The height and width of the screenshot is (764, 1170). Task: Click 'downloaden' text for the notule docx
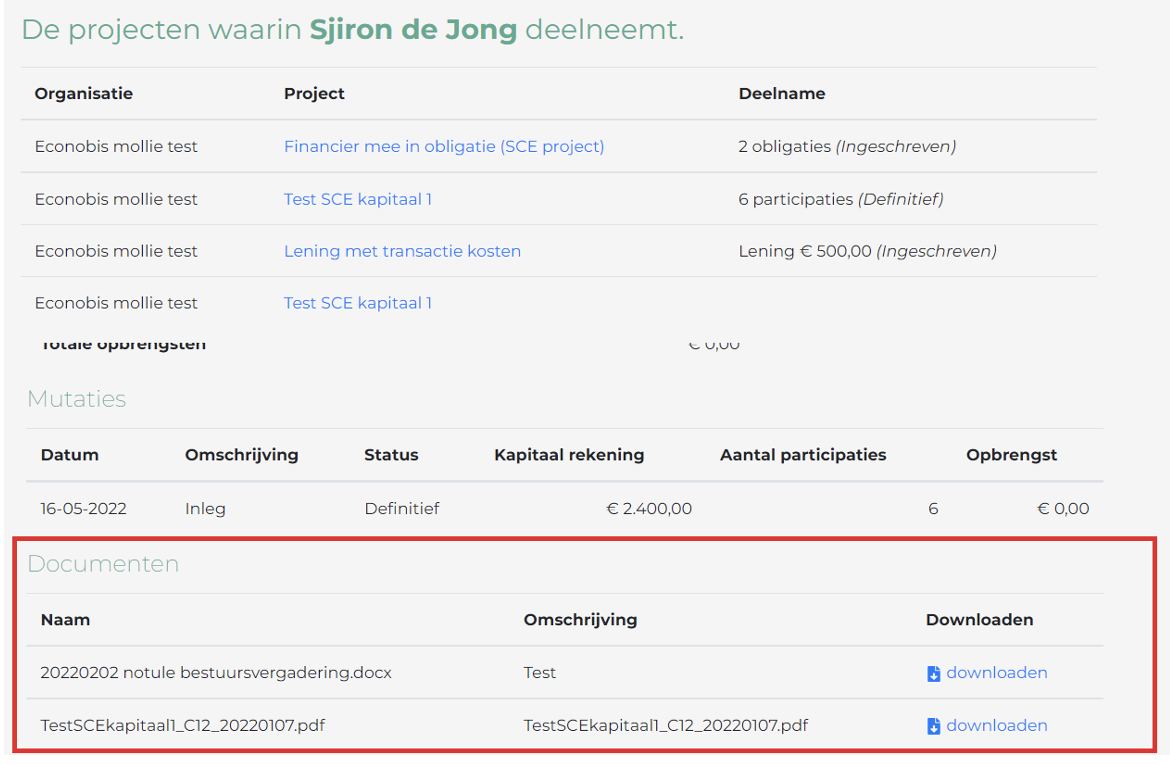[x=996, y=673]
